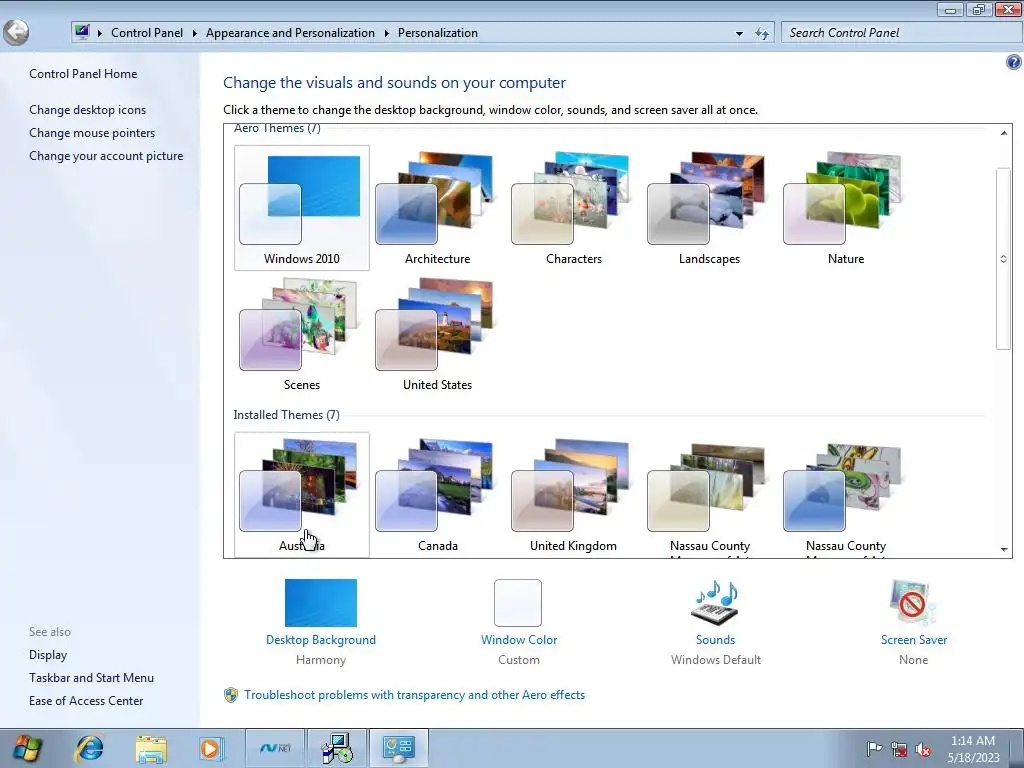
Task: Open Change your account picture
Action: [x=106, y=155]
